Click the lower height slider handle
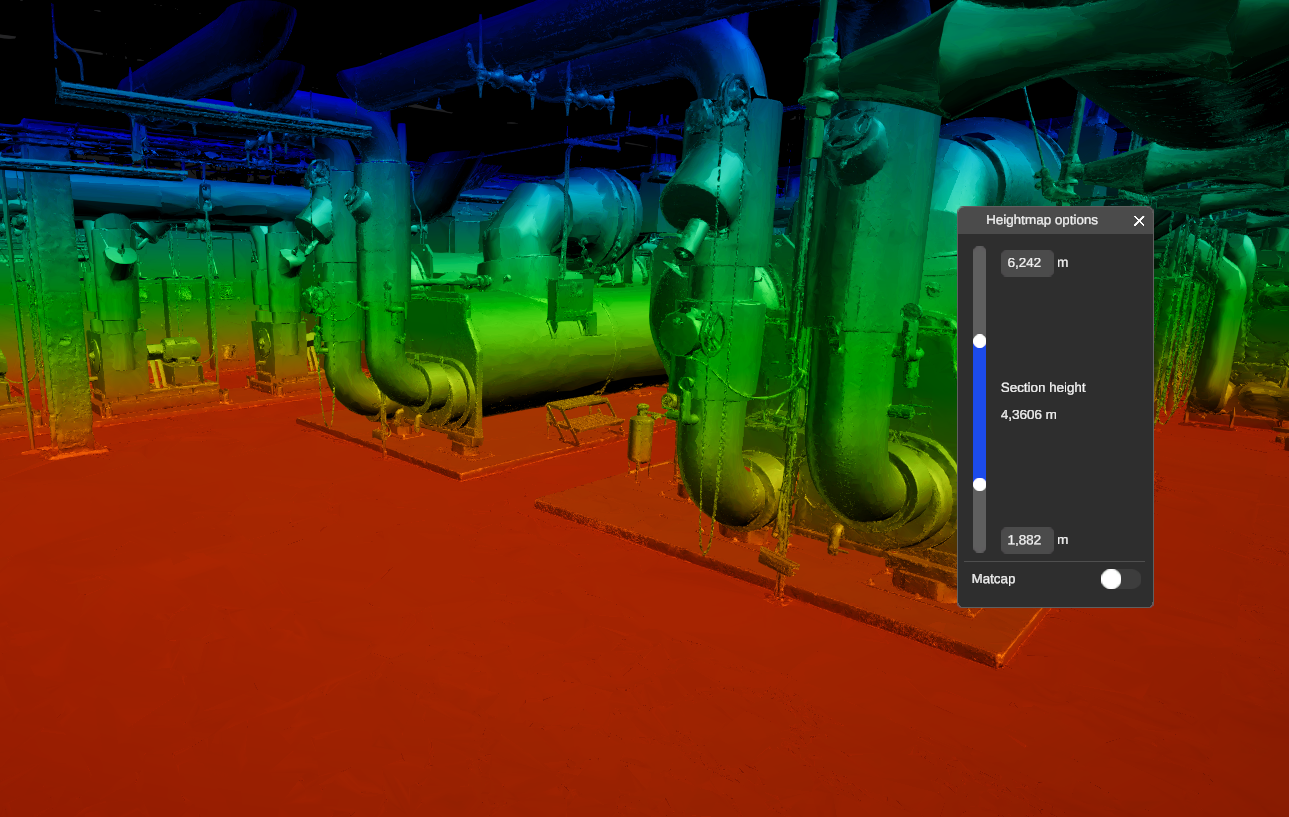 point(980,484)
